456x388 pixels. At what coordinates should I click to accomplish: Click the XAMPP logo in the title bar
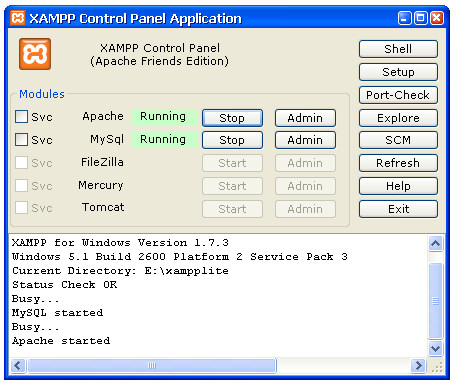pyautogui.click(x=18, y=18)
